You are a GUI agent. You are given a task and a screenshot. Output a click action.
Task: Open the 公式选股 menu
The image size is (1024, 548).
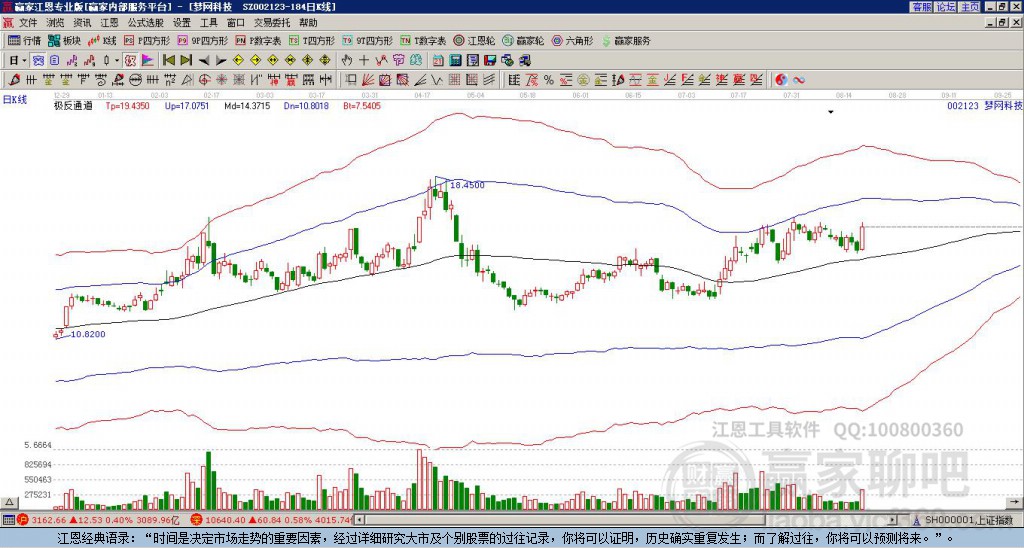(x=146, y=23)
